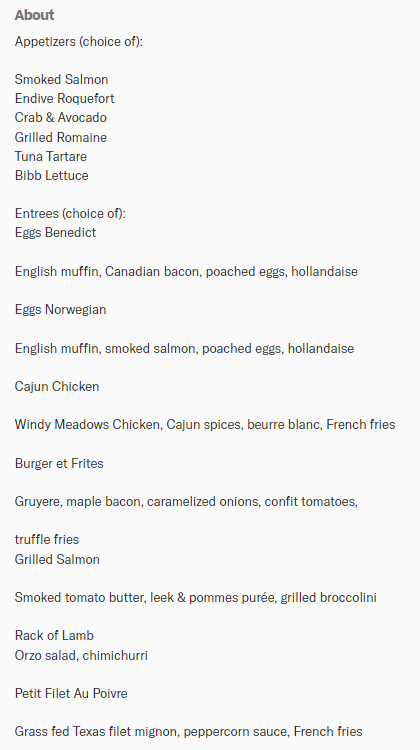Select the Rack of Lamb text
This screenshot has width=420, height=750.
pyautogui.click(x=54, y=636)
